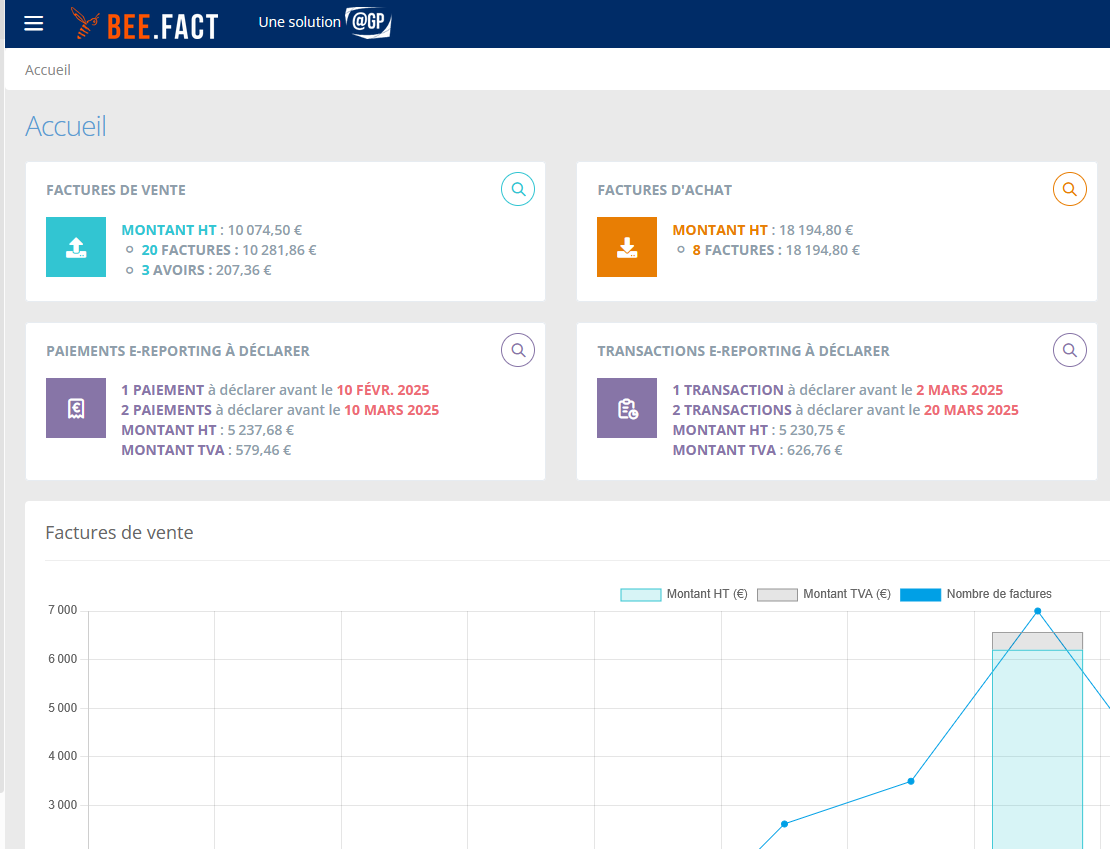This screenshot has height=849, width=1110.
Task: Open the hamburger navigation menu
Action: (x=34, y=23)
